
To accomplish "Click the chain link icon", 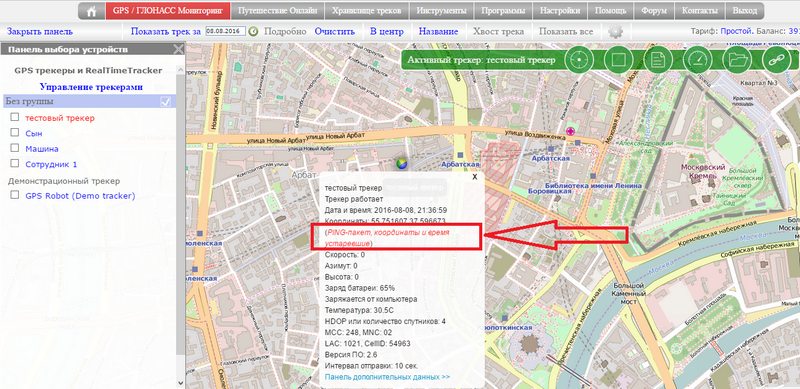I will (777, 60).
